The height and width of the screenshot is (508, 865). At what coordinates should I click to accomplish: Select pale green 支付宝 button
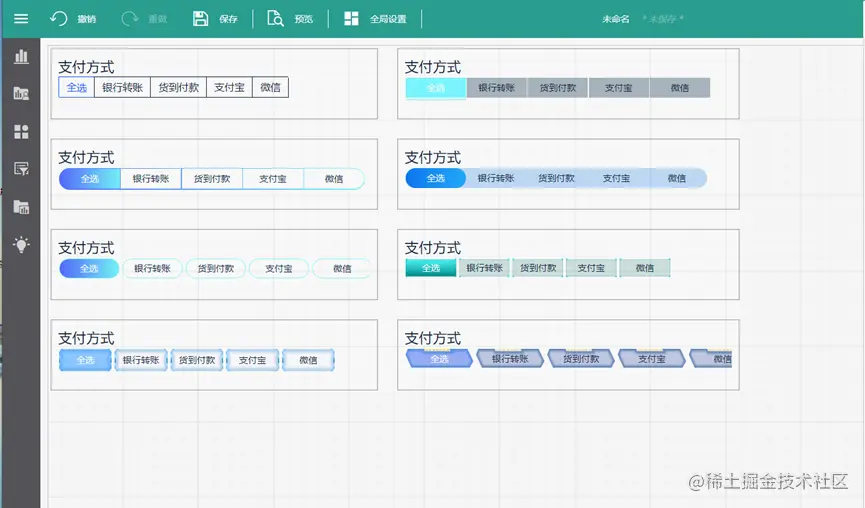[591, 268]
